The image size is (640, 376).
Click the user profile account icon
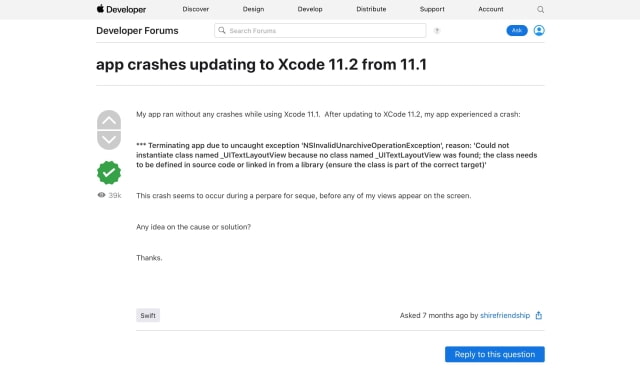point(539,31)
